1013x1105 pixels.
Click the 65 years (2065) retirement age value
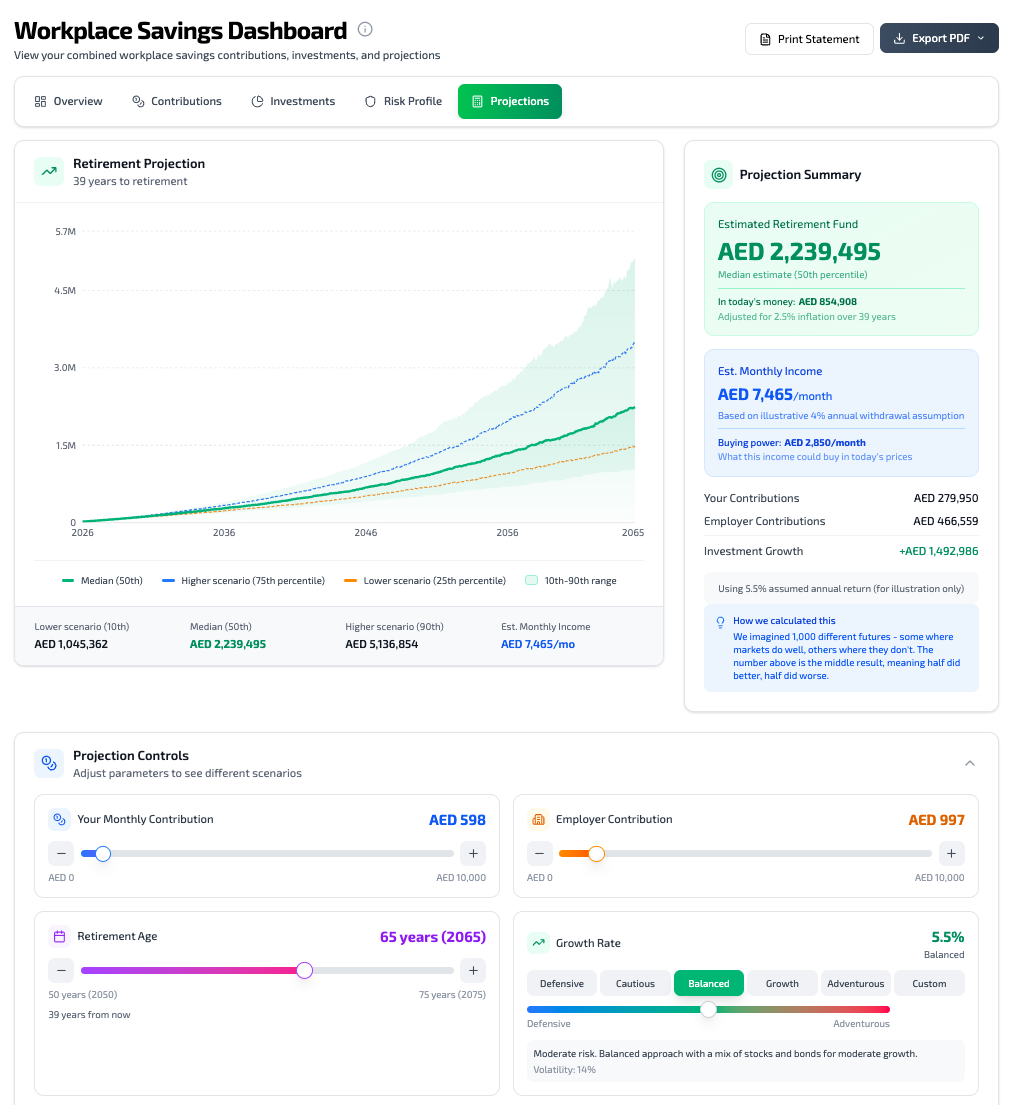pyautogui.click(x=433, y=937)
